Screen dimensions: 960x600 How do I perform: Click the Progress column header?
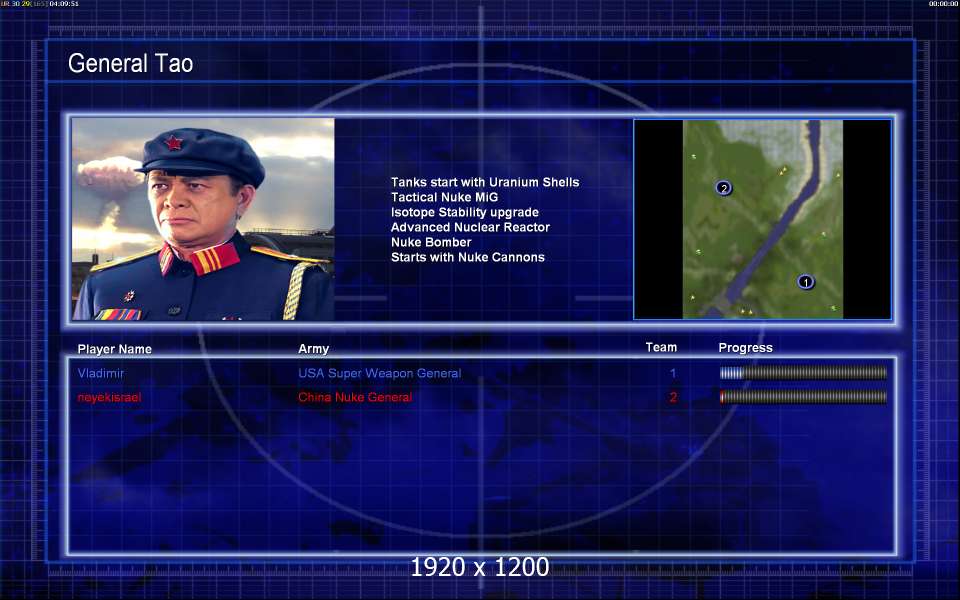[x=745, y=348]
